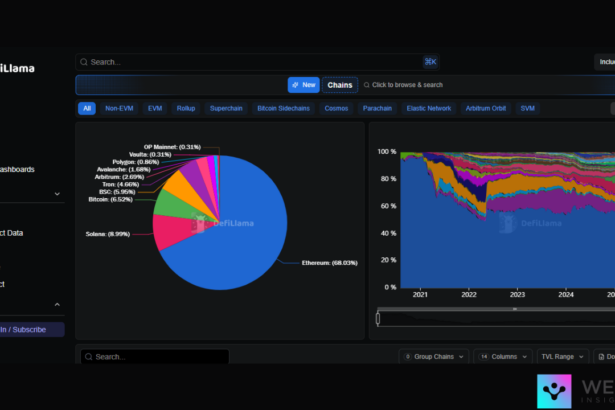The width and height of the screenshot is (615, 410).
Task: Click the magnifier icon in top search bar
Action: pyautogui.click(x=83, y=61)
